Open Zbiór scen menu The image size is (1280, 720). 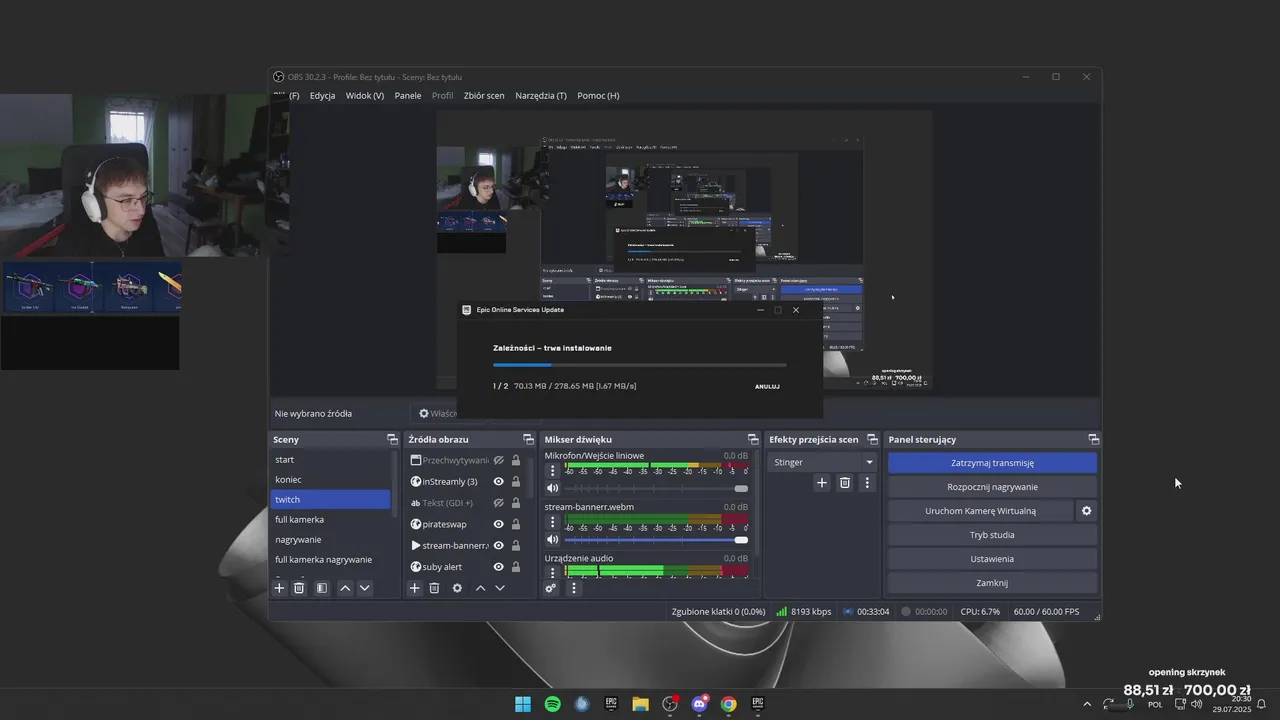484,96
